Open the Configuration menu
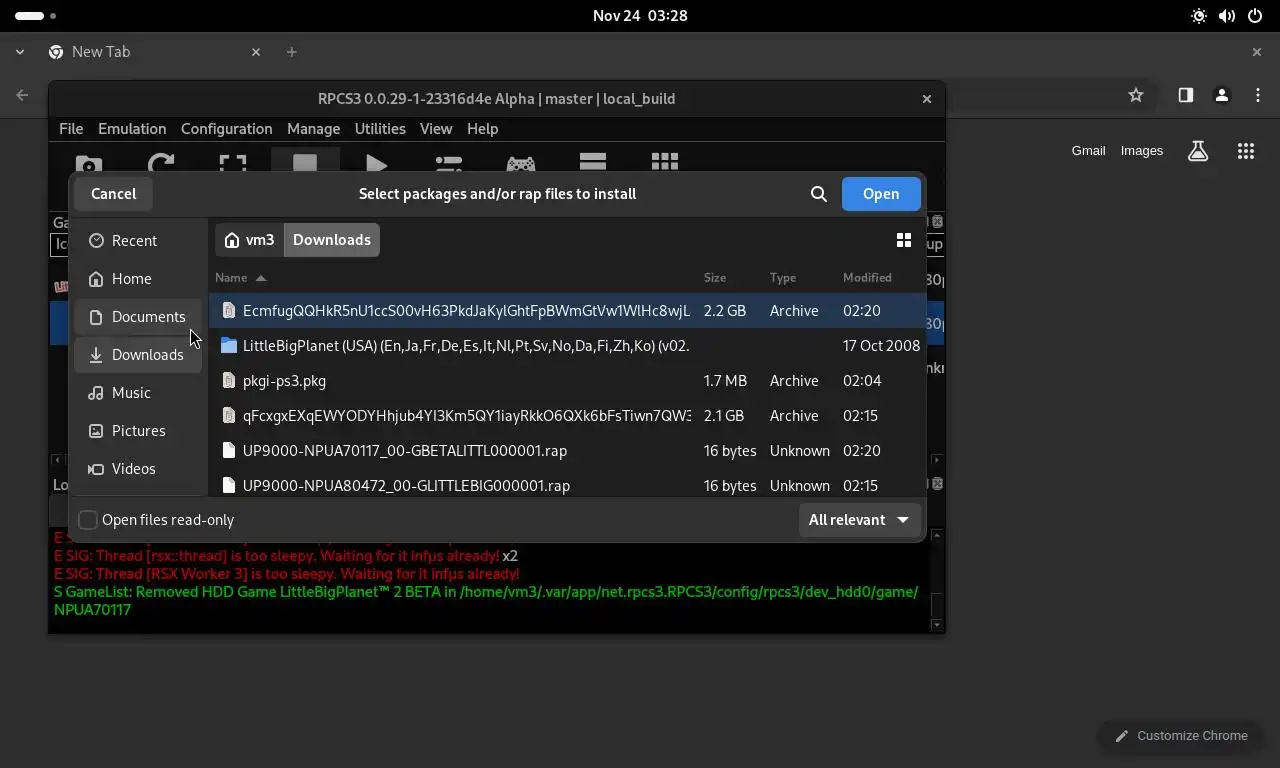Viewport: 1280px width, 768px height. (x=227, y=129)
